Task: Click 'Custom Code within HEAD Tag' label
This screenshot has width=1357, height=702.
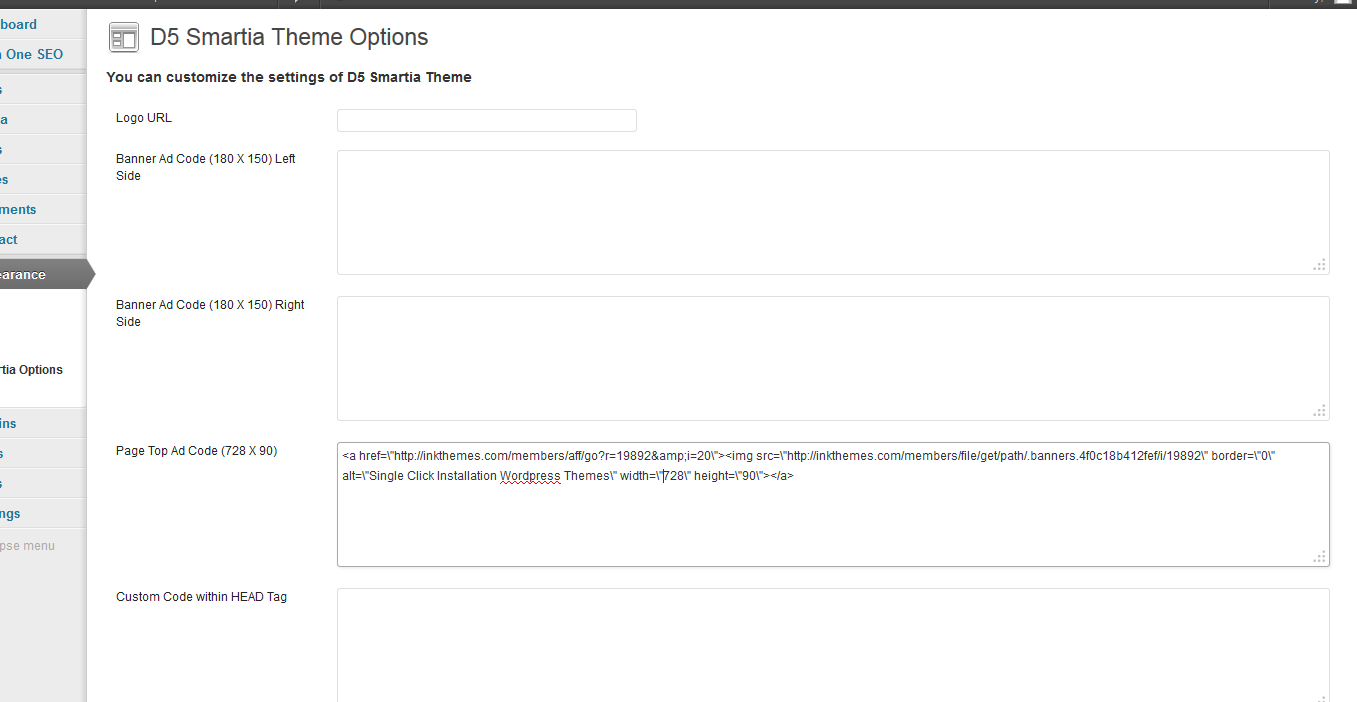Action: pos(201,597)
